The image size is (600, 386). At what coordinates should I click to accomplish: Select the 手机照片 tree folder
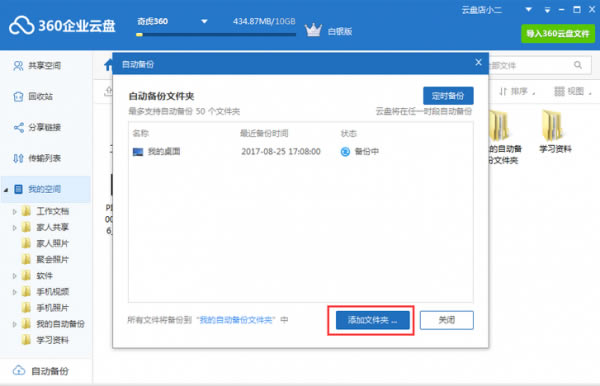click(x=45, y=308)
